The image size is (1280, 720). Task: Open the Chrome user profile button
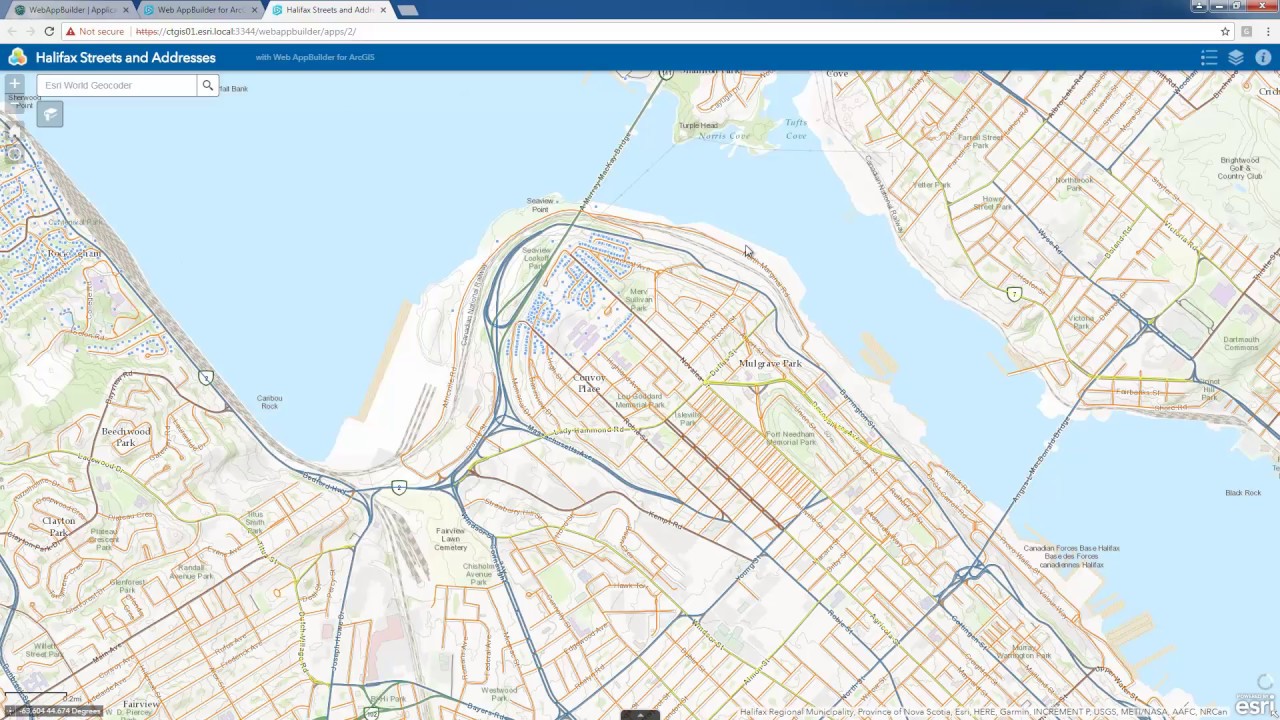pos(1199,6)
